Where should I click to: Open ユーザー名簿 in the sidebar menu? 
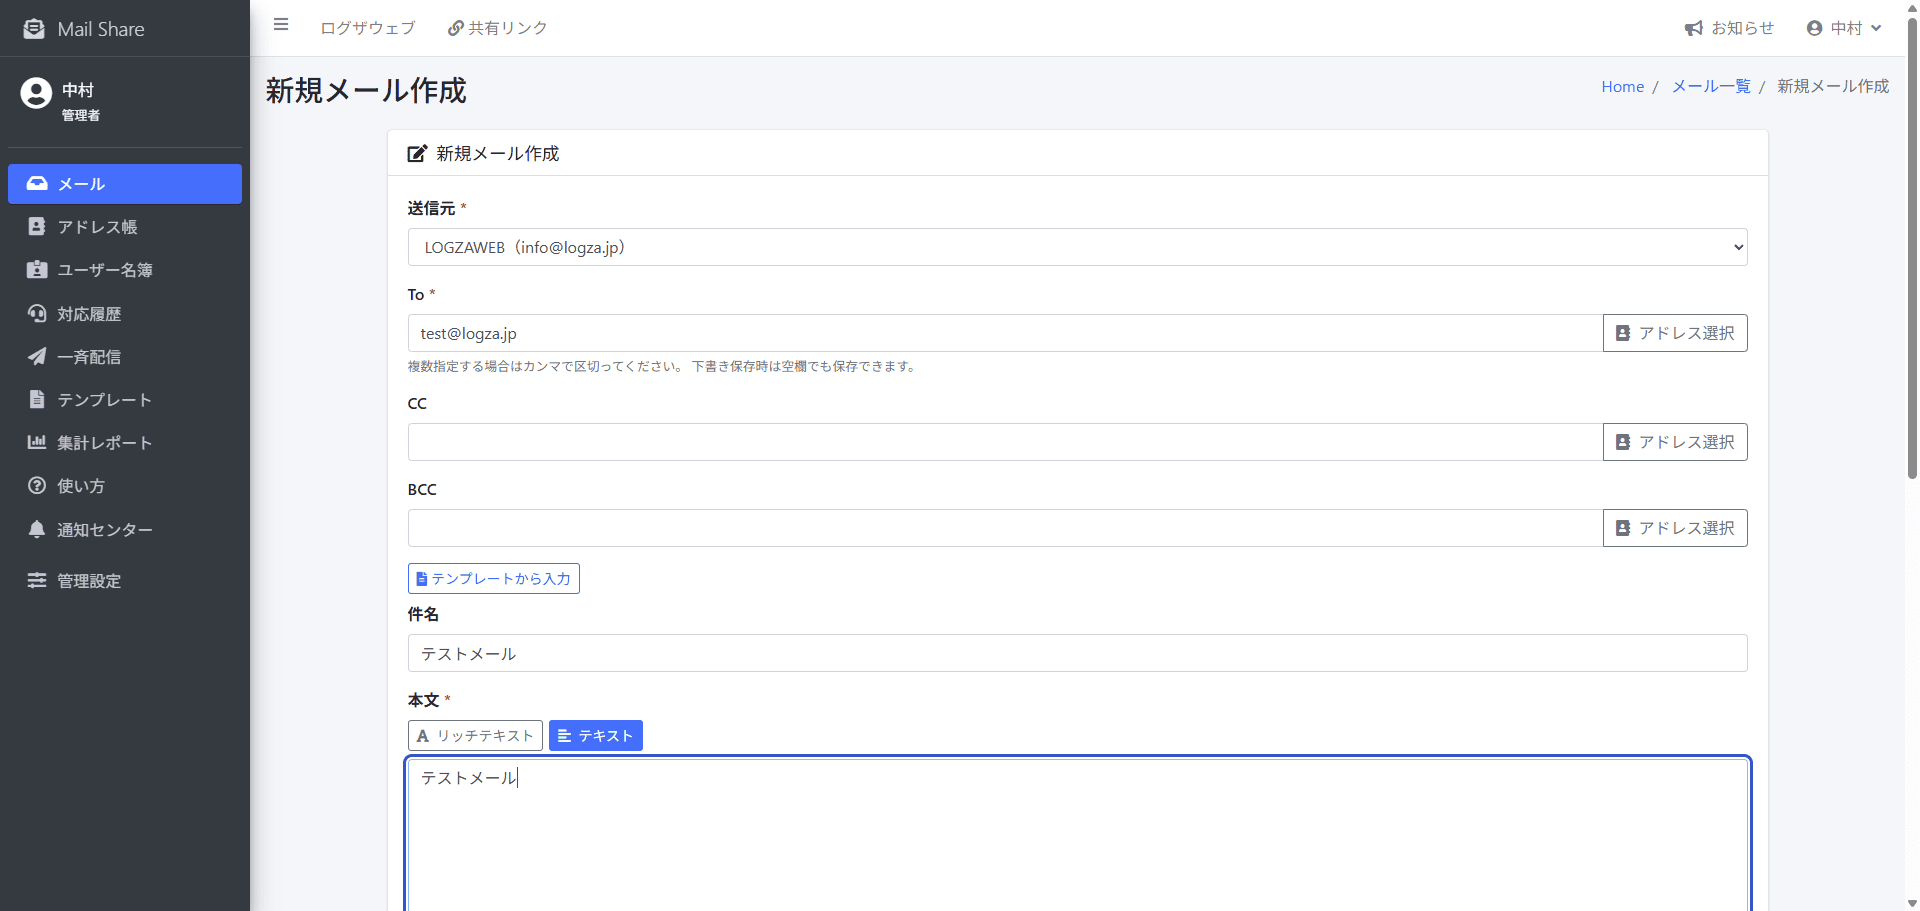(x=125, y=270)
